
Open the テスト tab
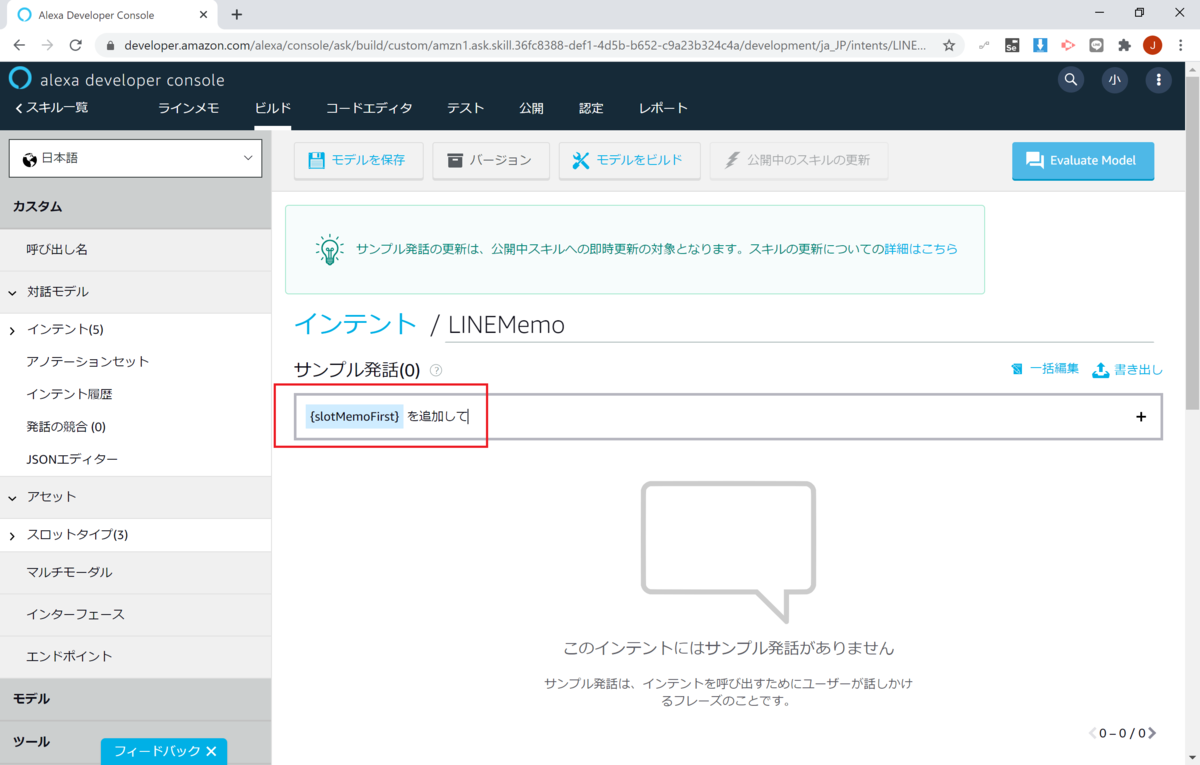point(465,108)
